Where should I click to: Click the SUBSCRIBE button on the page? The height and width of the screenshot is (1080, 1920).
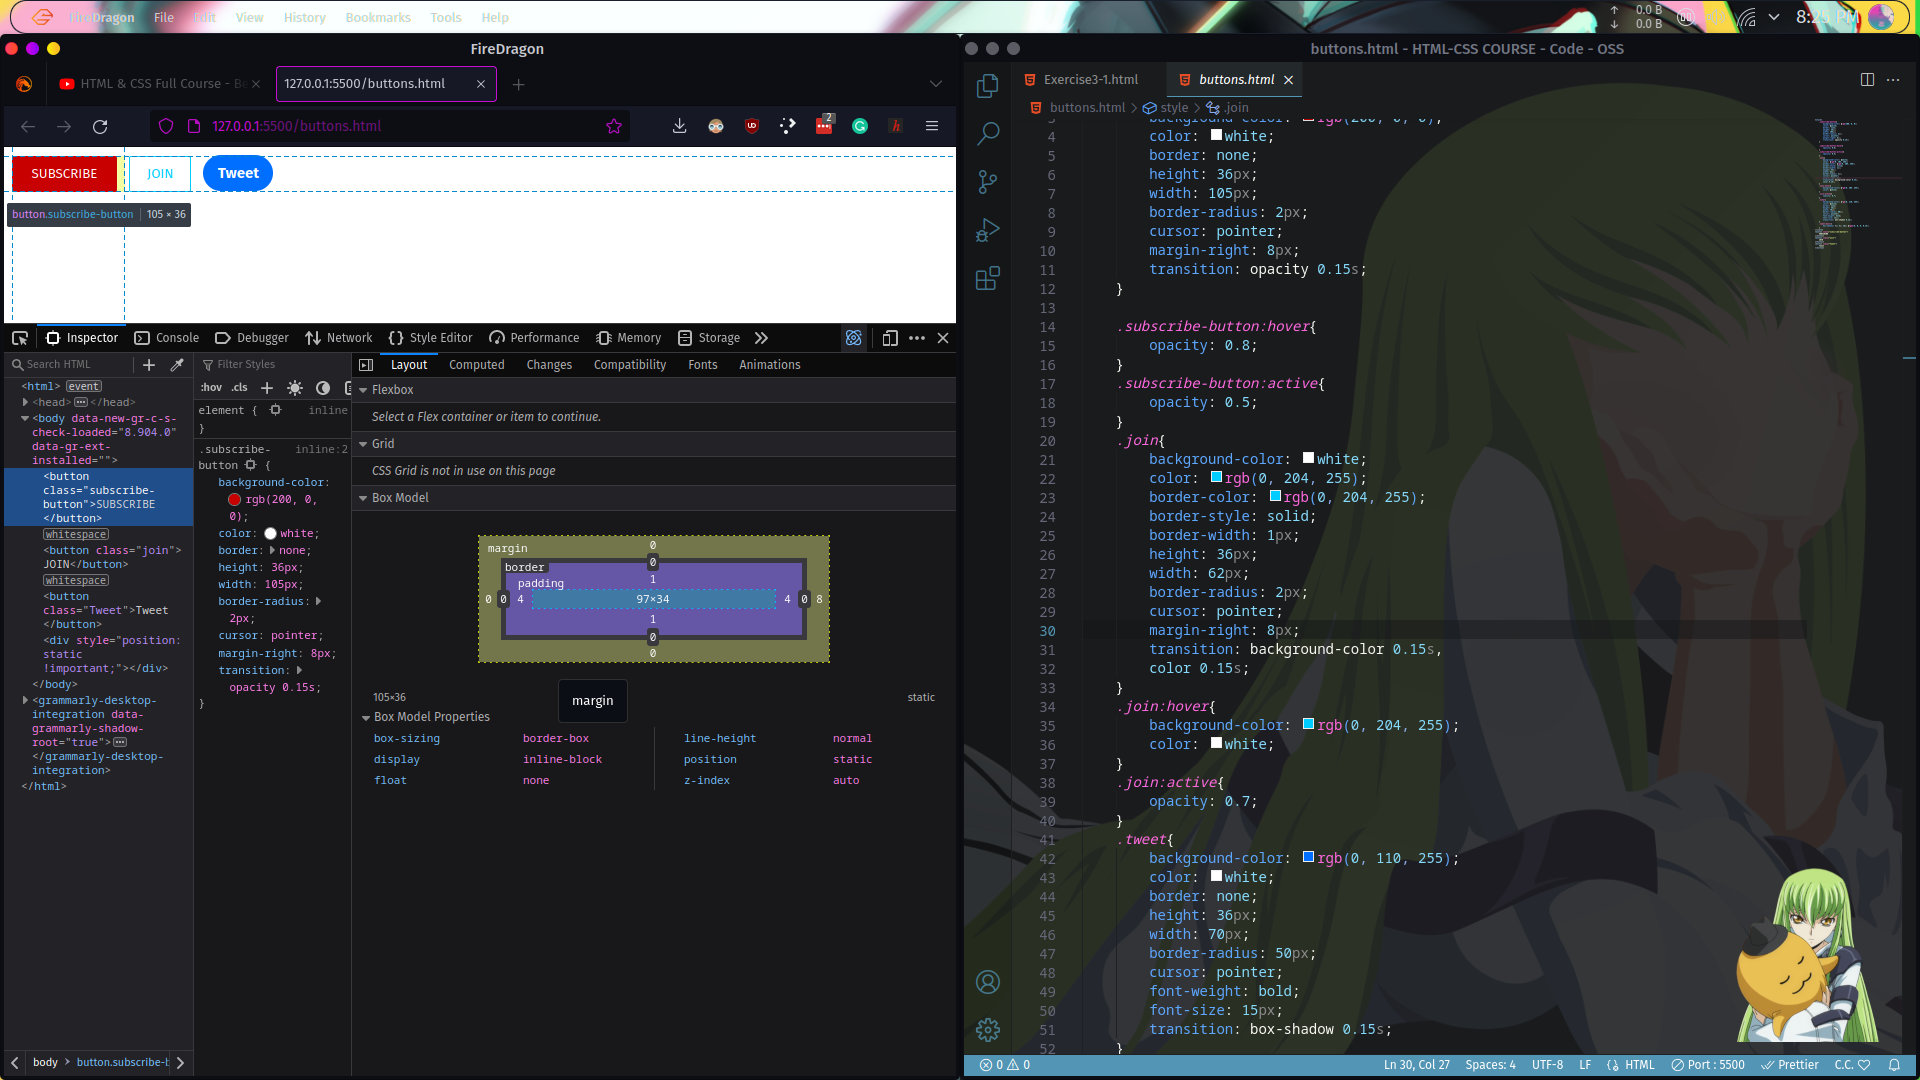coord(64,173)
